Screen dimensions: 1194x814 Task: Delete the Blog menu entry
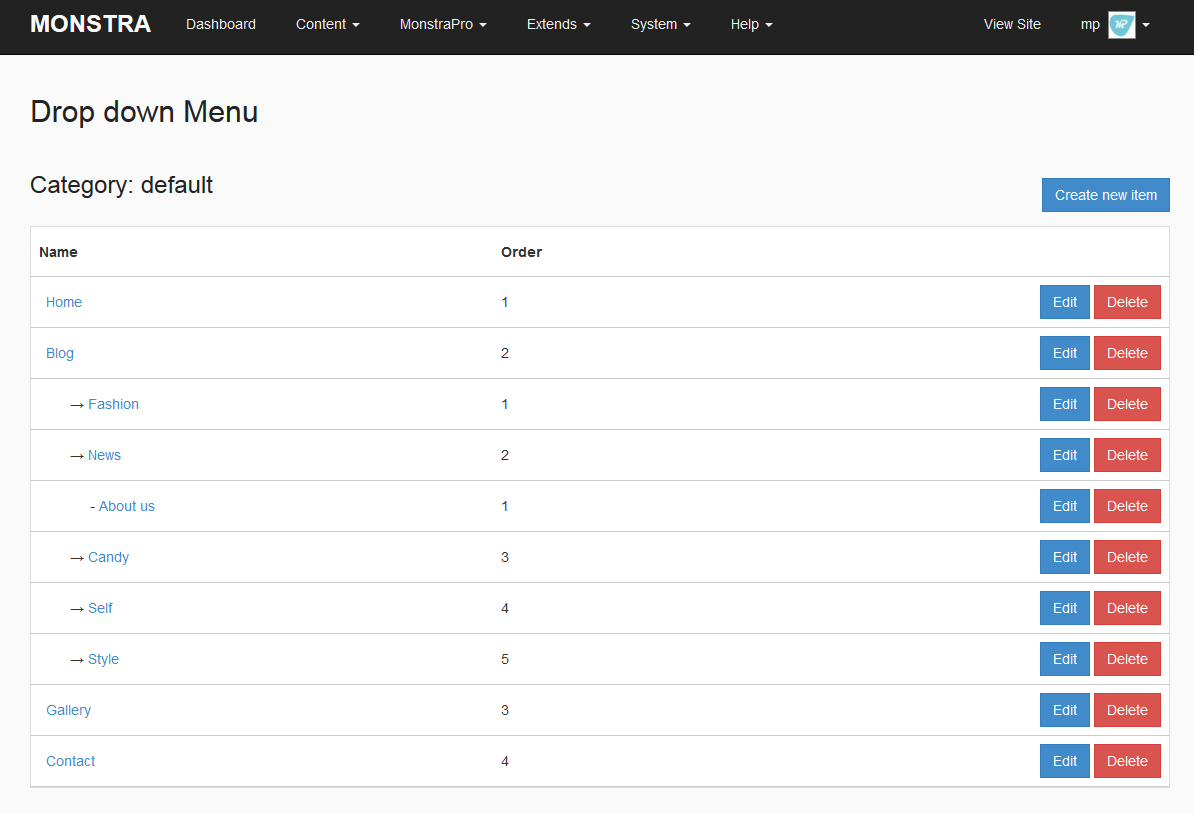pyautogui.click(x=1127, y=352)
